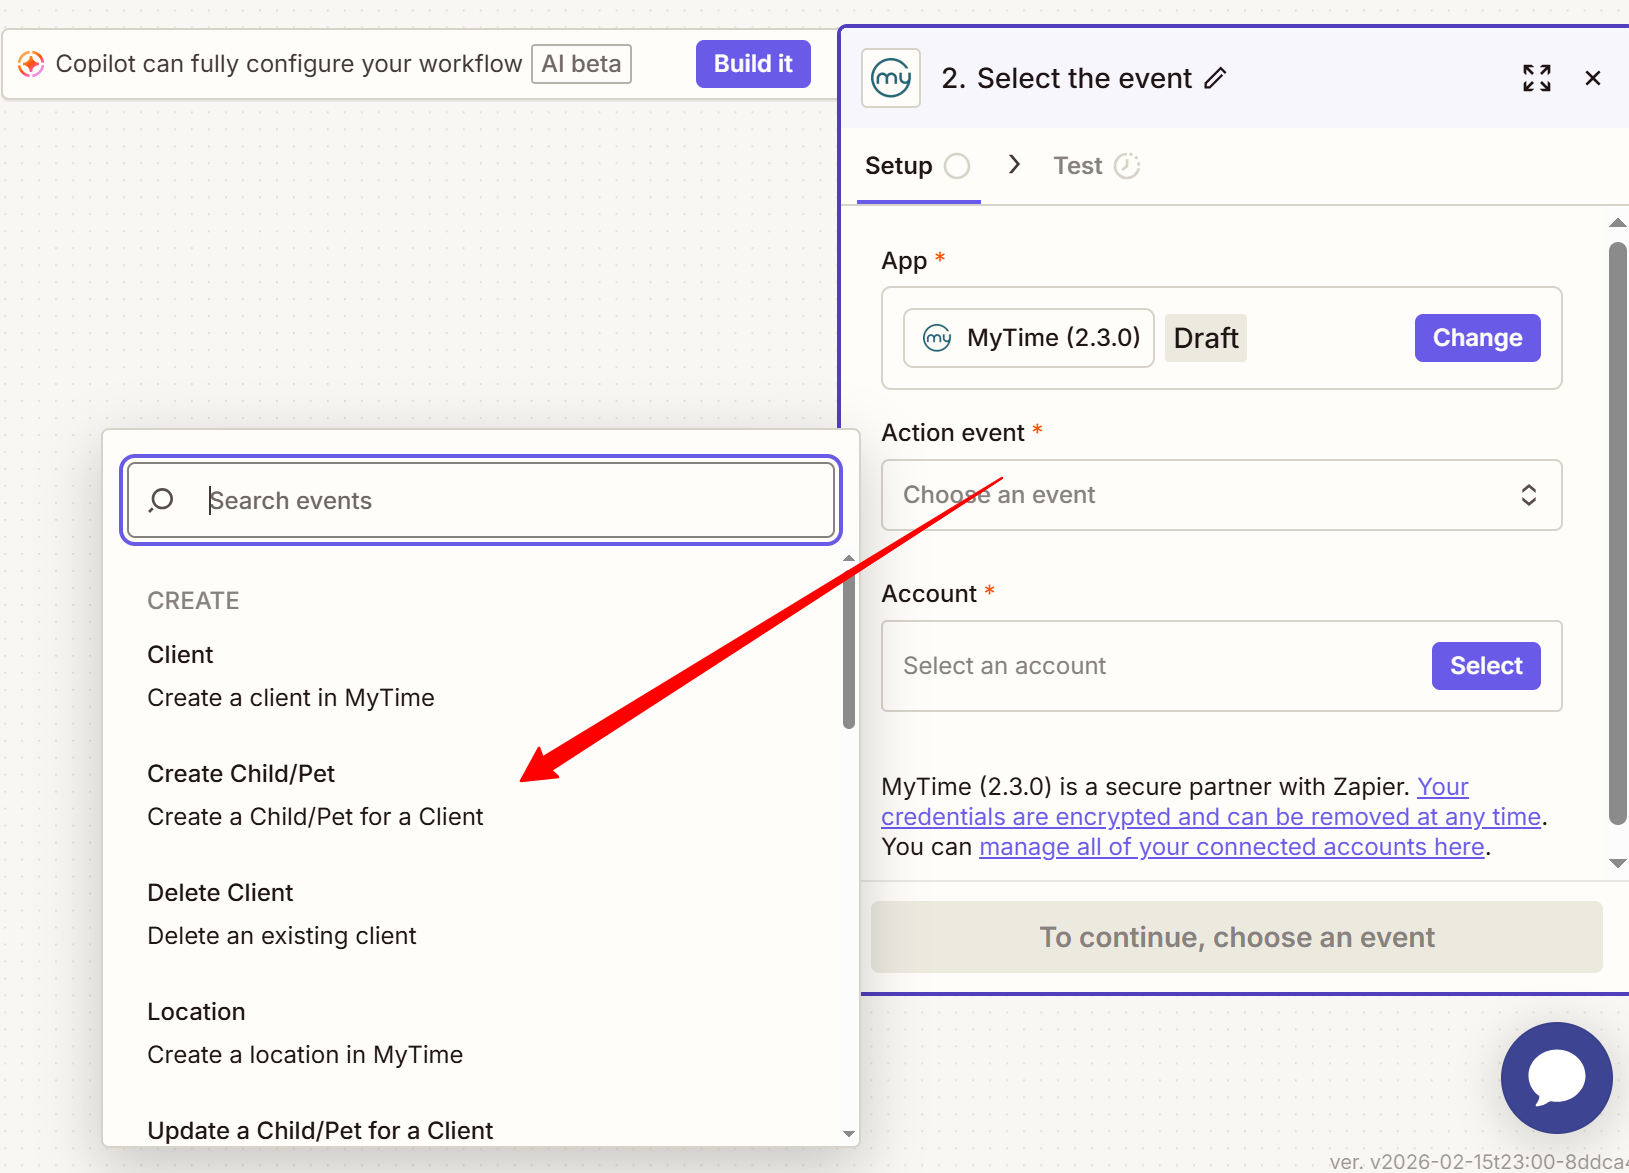The image size is (1629, 1173).
Task: Click the CREATE section heading
Action: coord(193,601)
